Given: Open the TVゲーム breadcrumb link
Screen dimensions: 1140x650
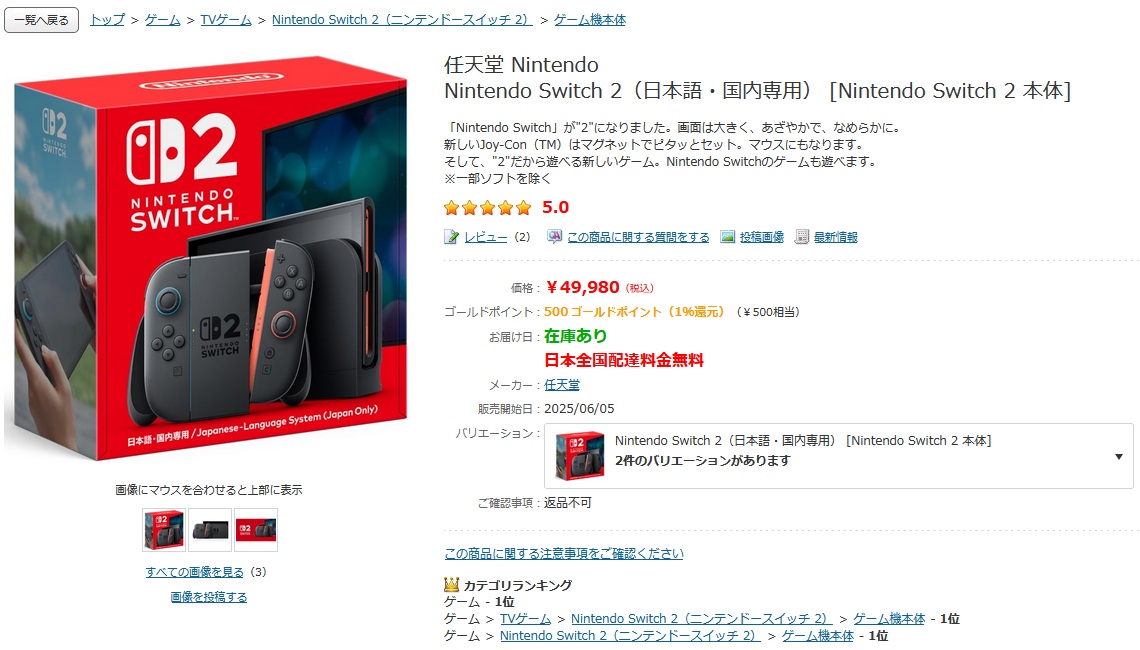Looking at the screenshot, I should tap(226, 20).
